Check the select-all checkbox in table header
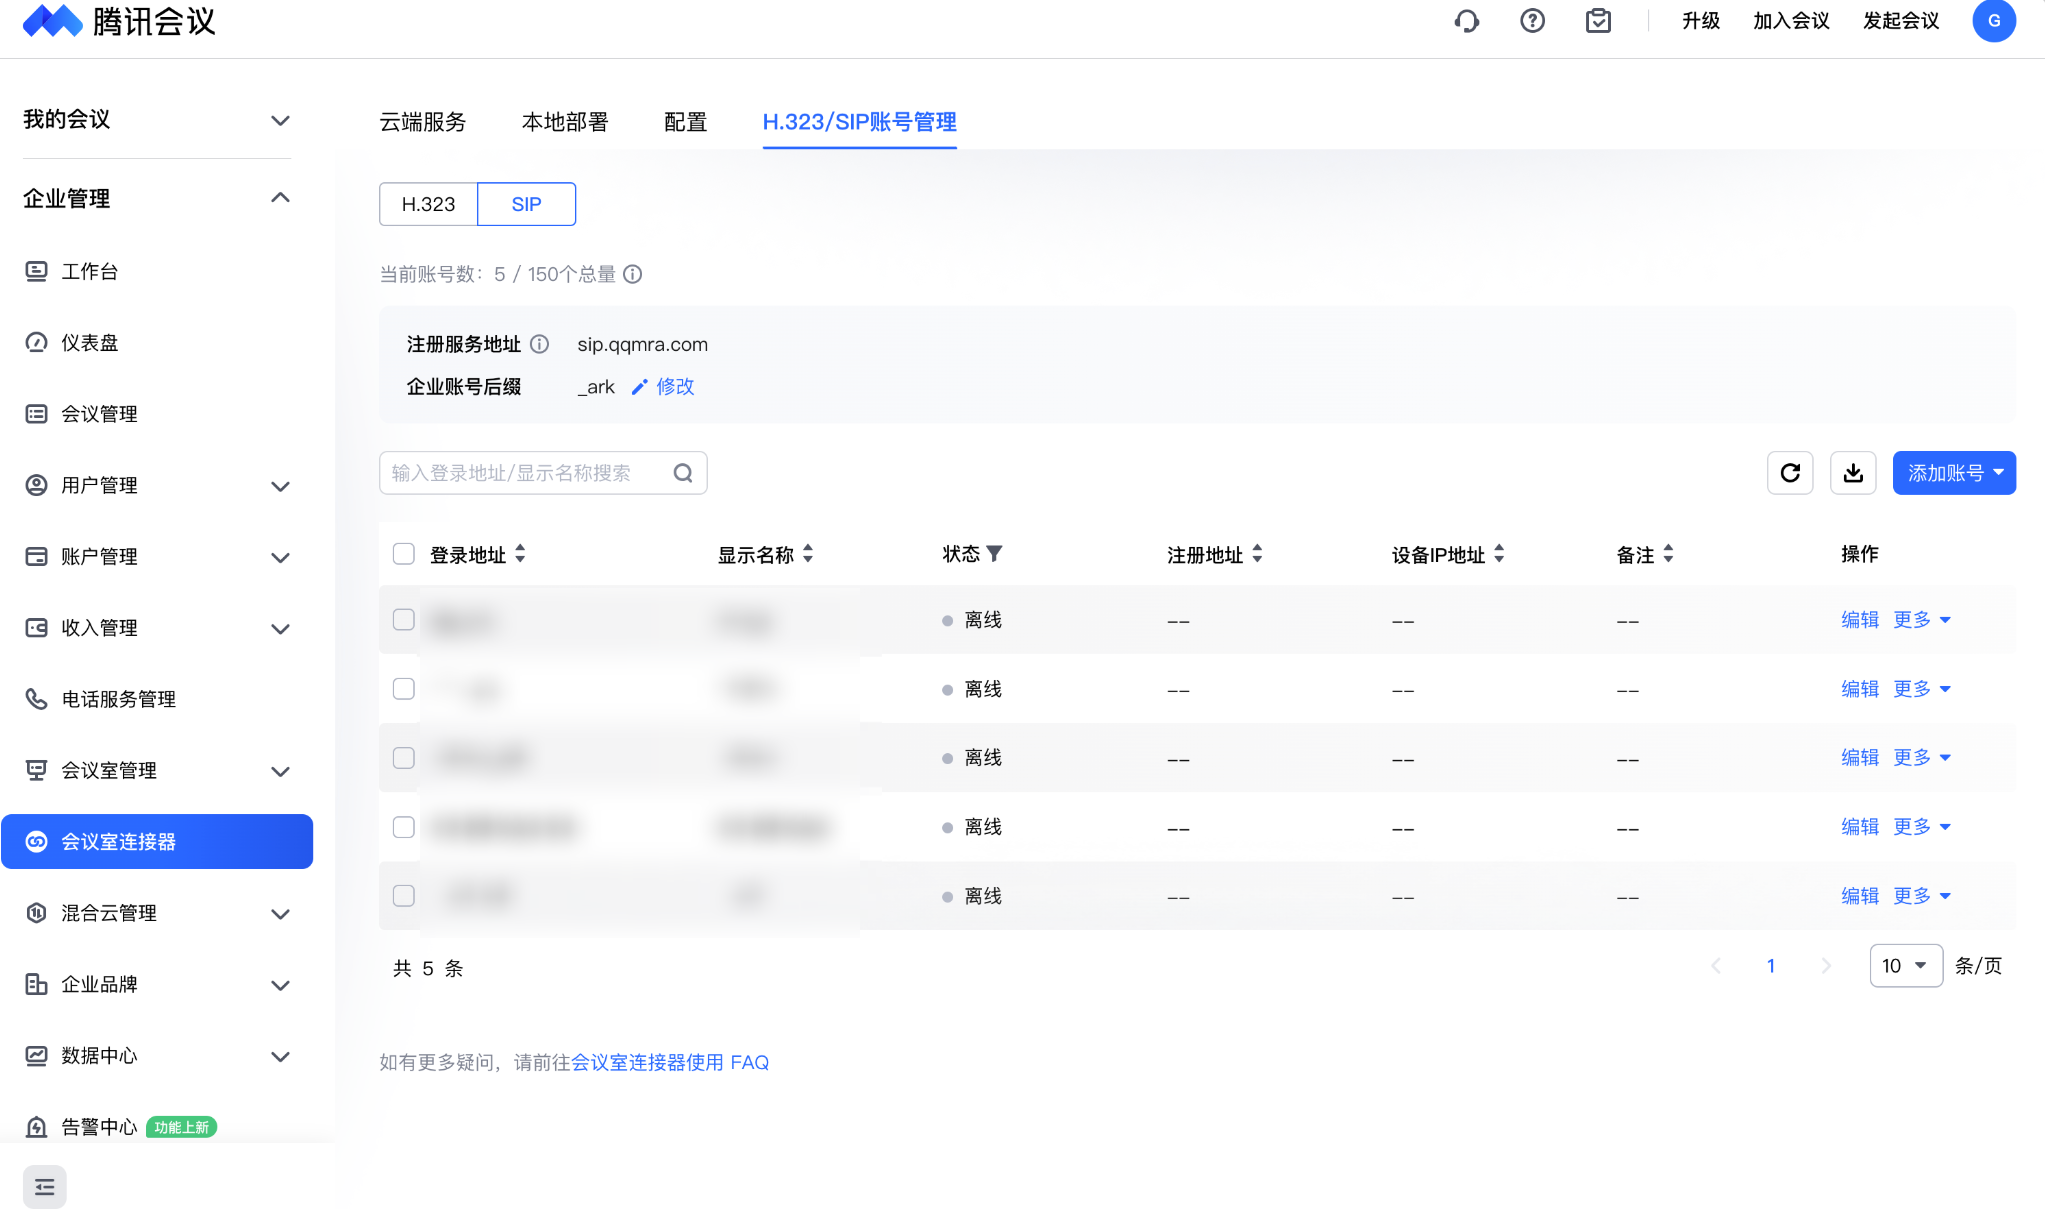 404,554
